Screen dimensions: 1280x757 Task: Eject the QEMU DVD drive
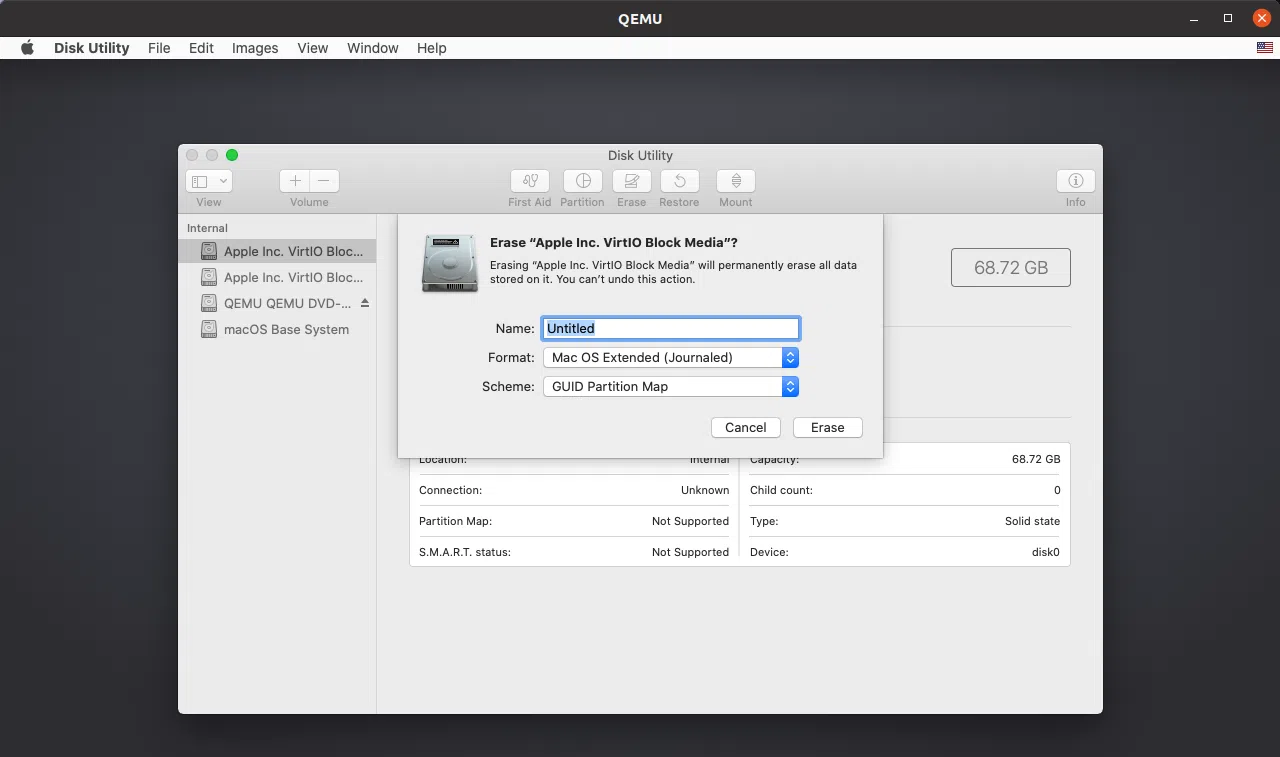coord(365,303)
